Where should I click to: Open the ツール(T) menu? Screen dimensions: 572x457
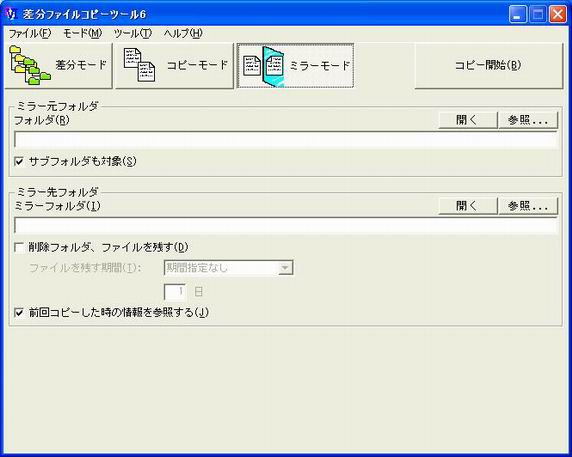tap(133, 34)
